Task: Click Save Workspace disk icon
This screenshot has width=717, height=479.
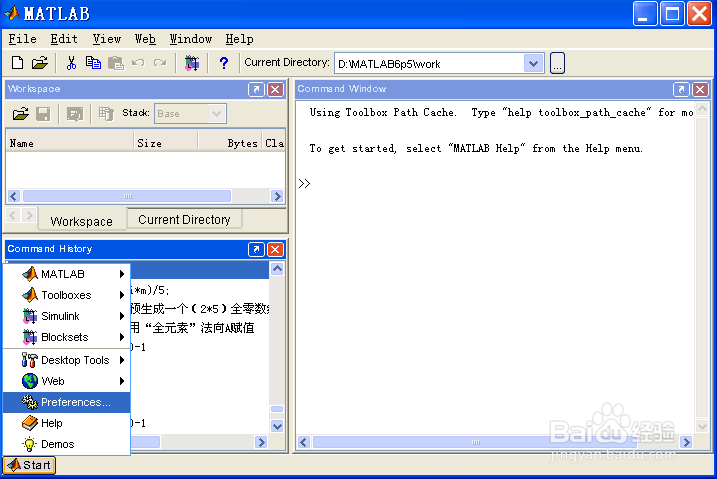Action: (43, 114)
